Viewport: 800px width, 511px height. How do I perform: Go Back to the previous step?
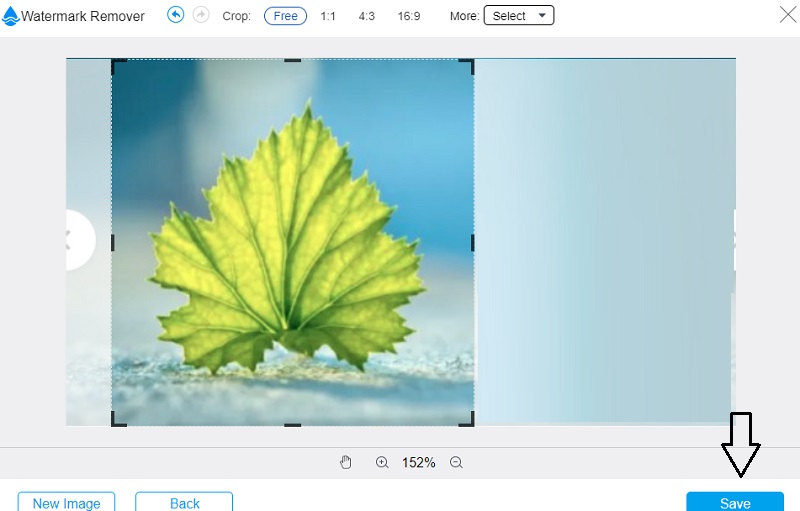(184, 502)
